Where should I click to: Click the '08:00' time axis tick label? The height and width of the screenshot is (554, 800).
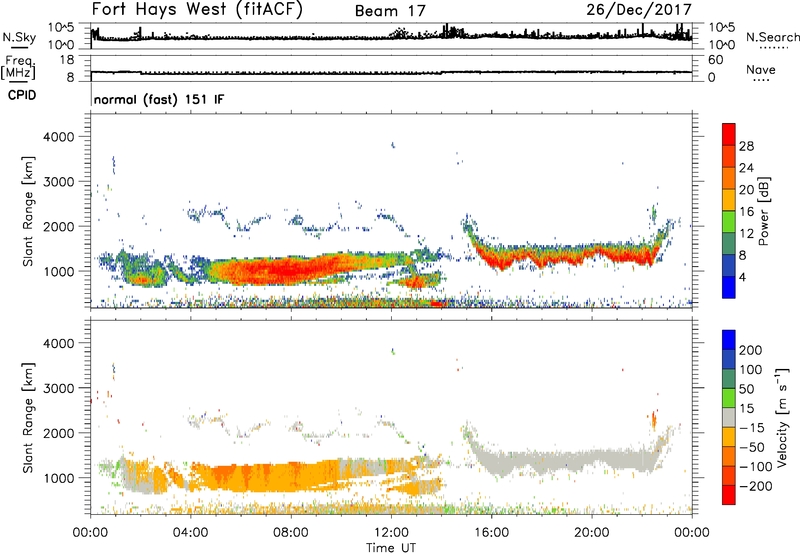(x=290, y=533)
